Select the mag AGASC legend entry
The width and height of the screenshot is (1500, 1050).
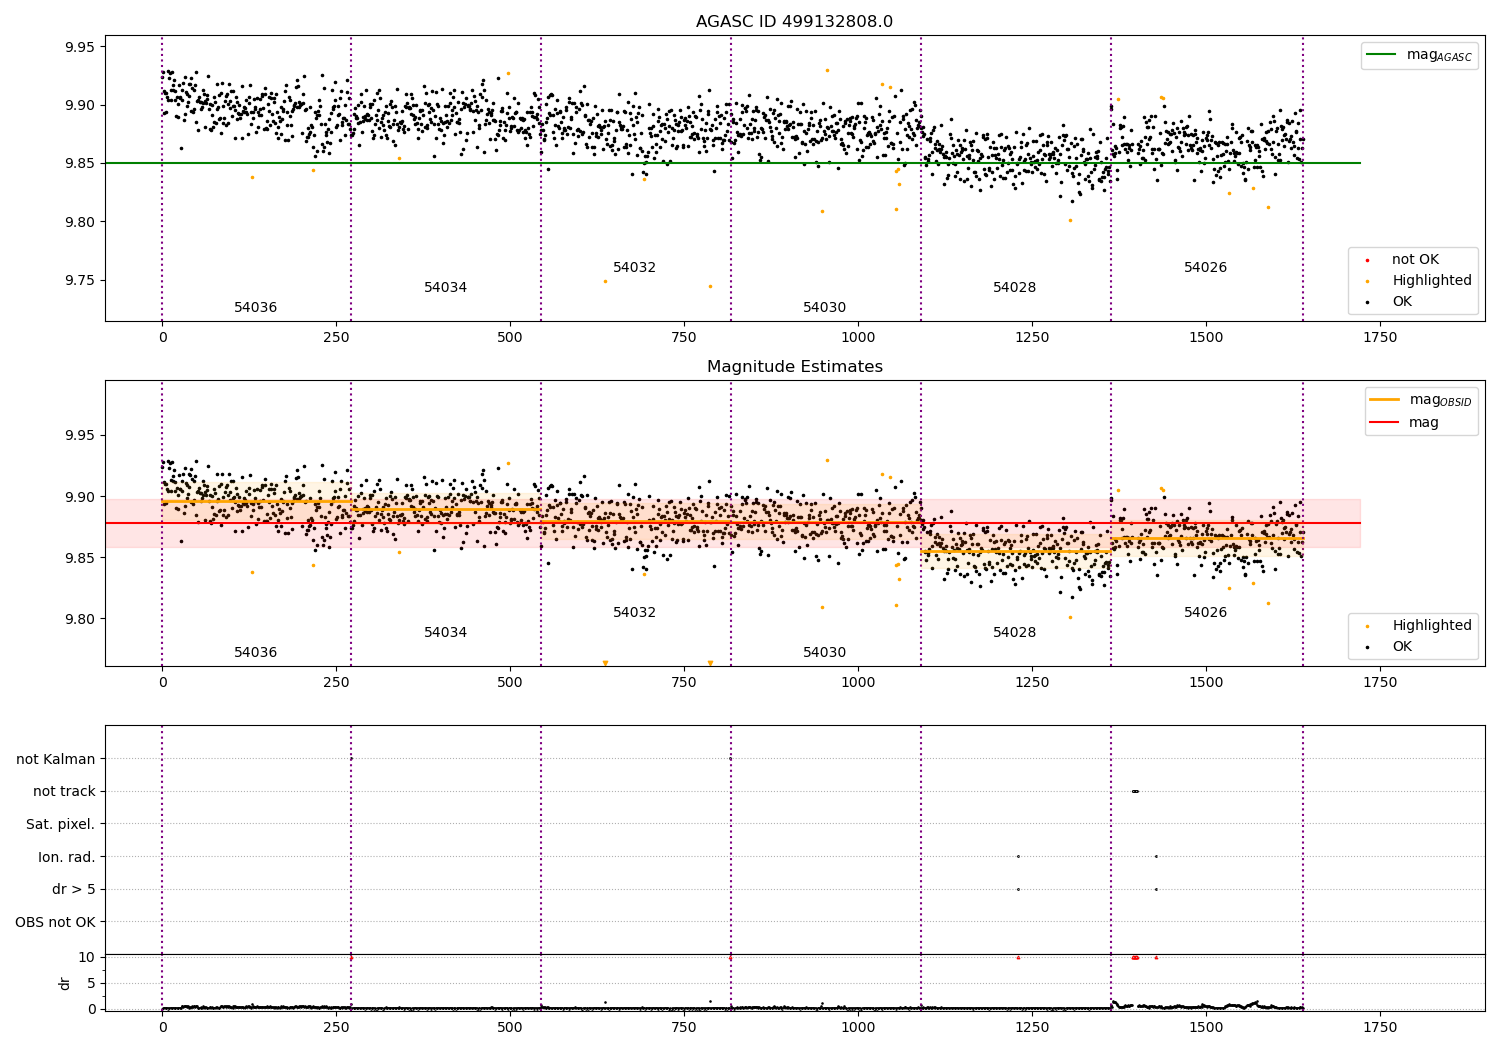click(x=1419, y=55)
